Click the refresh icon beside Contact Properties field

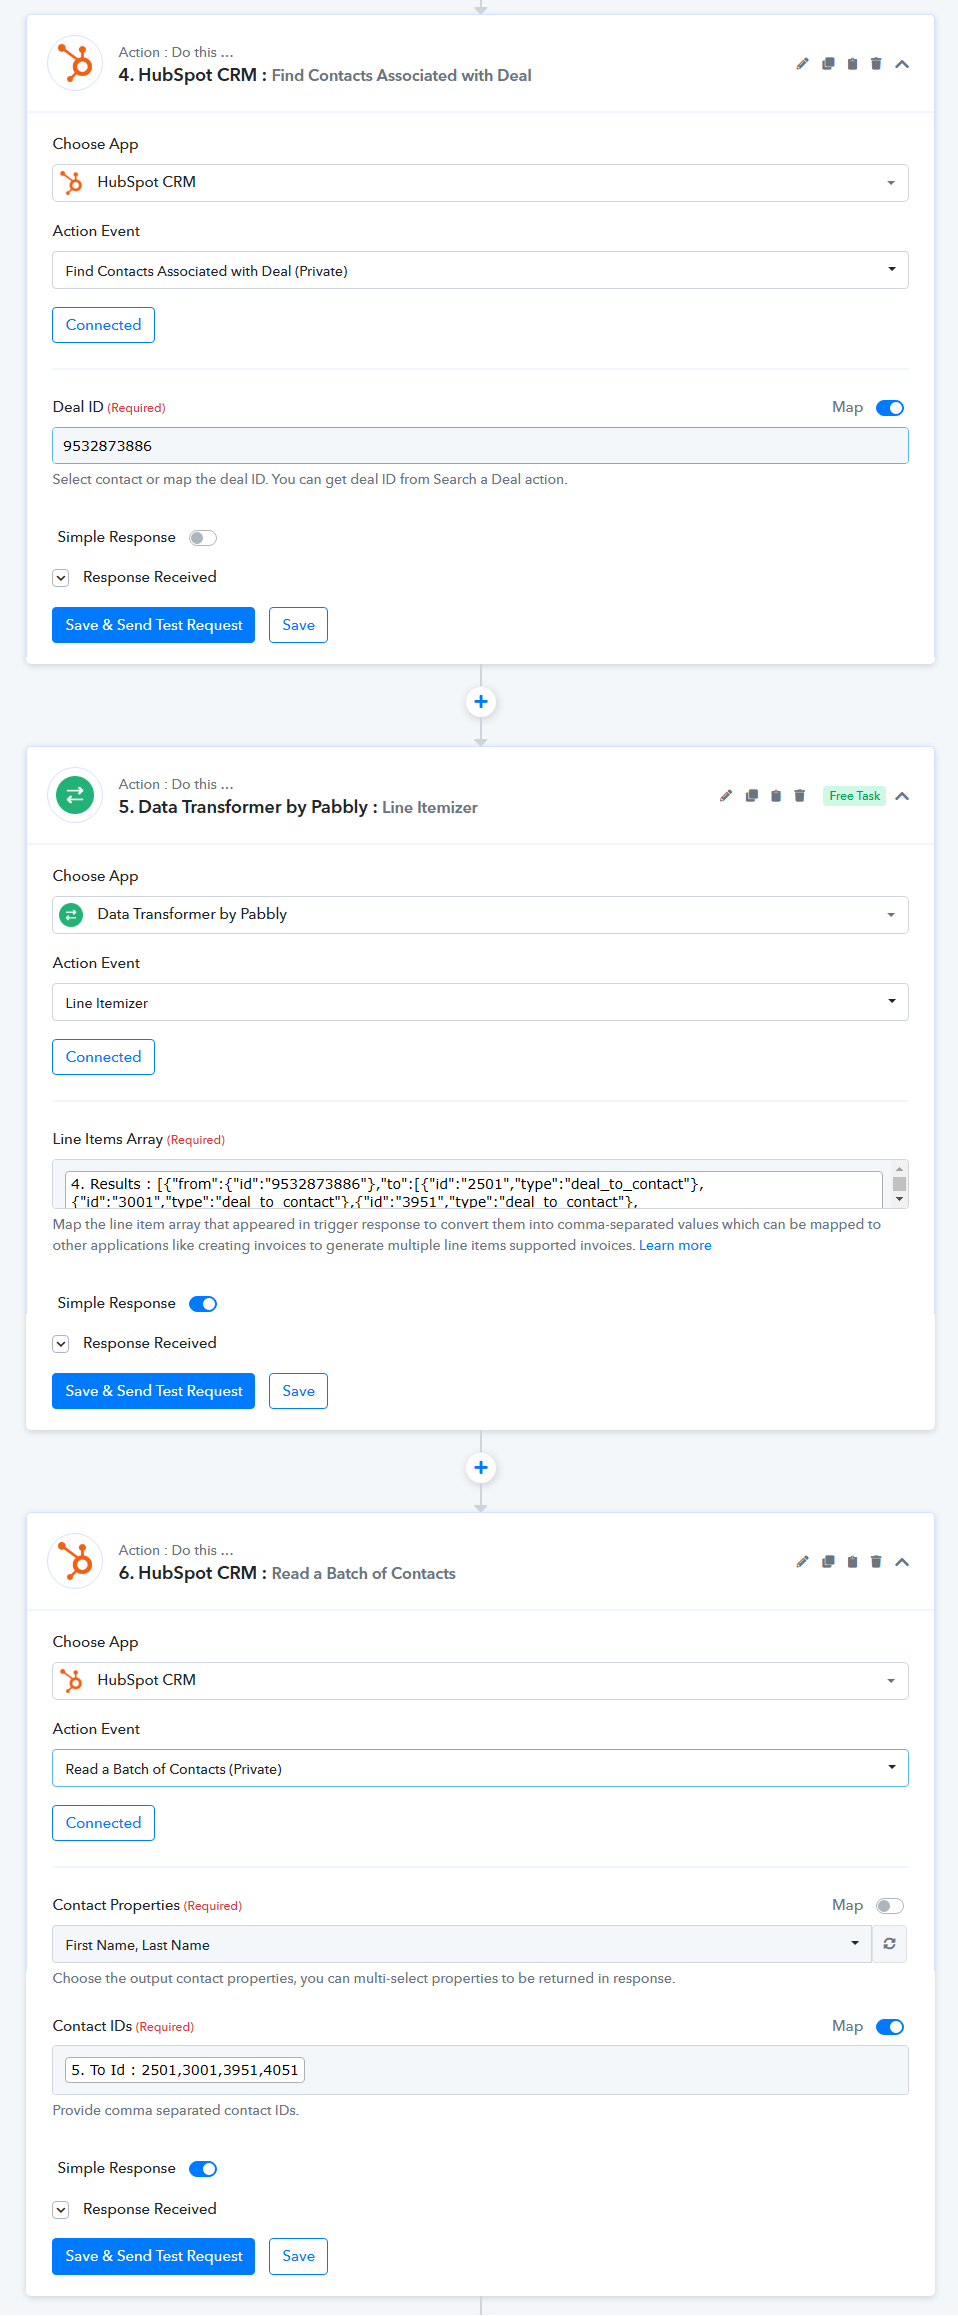(889, 1944)
